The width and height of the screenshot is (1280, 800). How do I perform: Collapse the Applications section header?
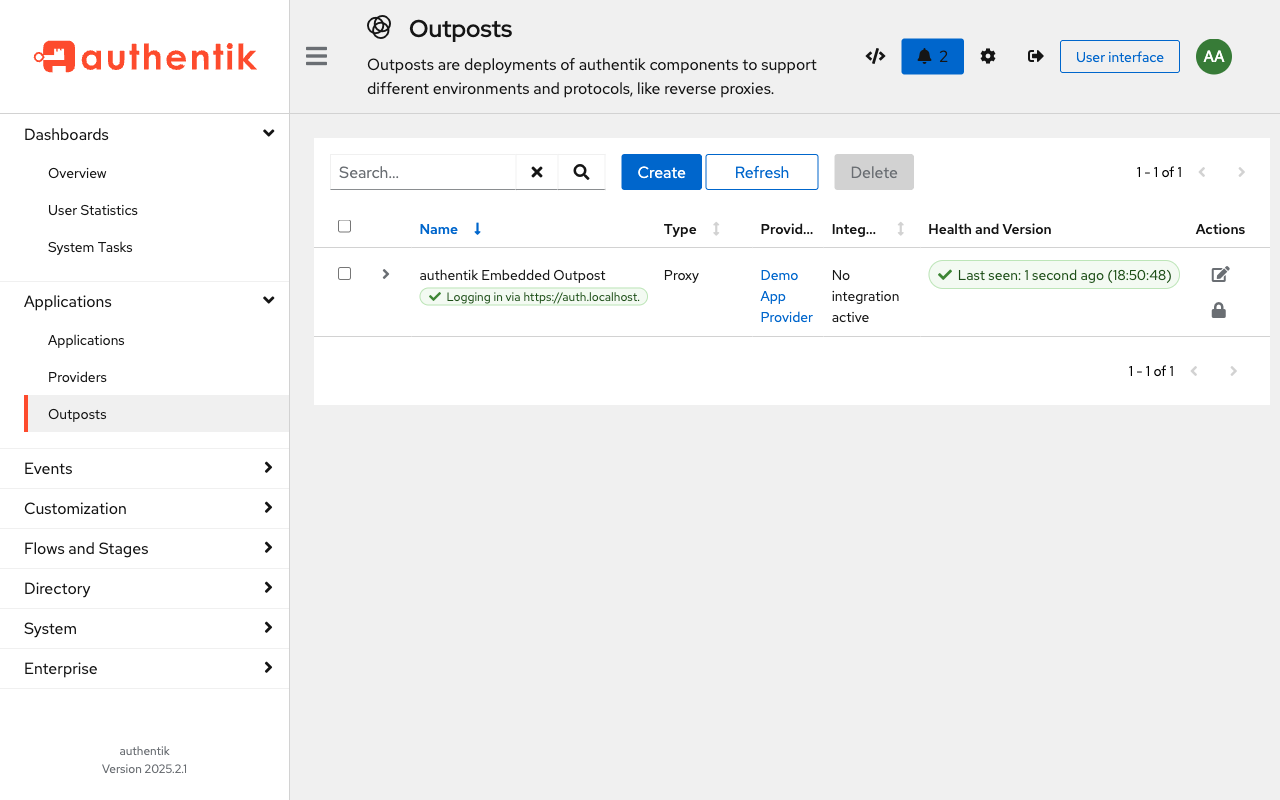point(145,301)
